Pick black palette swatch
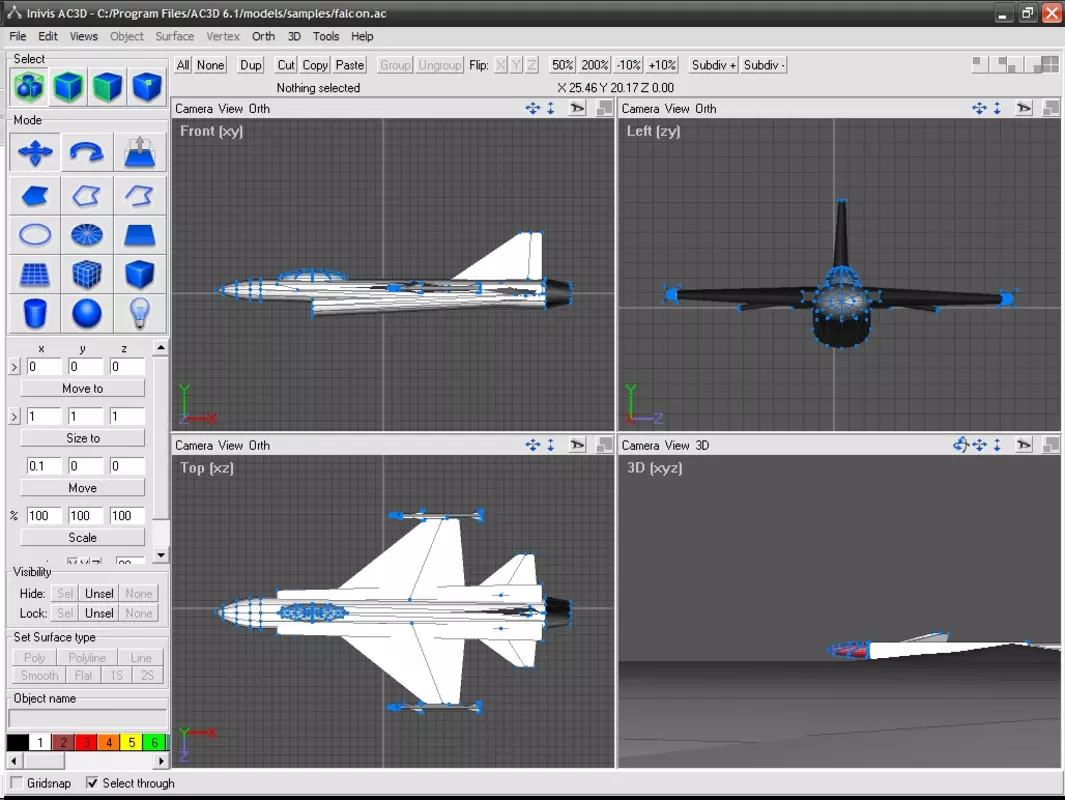The height and width of the screenshot is (800, 1065). (18, 742)
